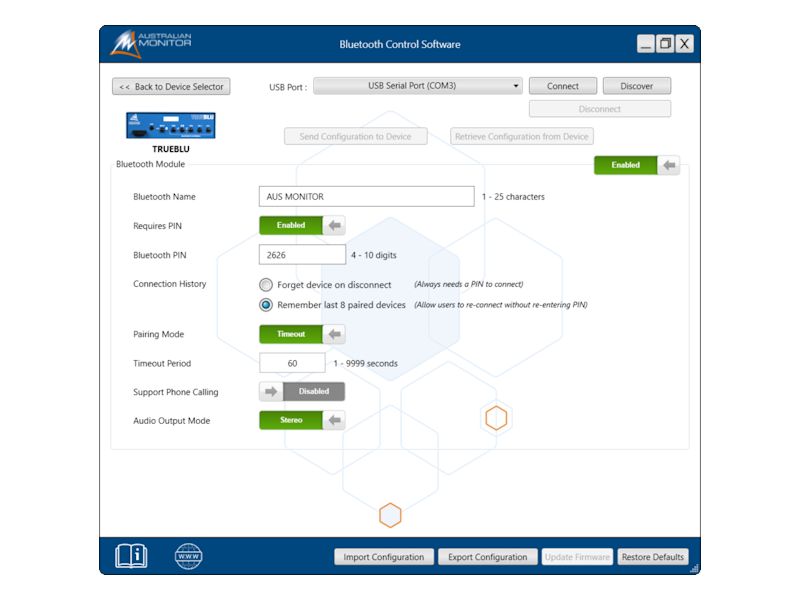800x600 pixels.
Task: Select Remember last 8 paired devices
Action: point(266,305)
